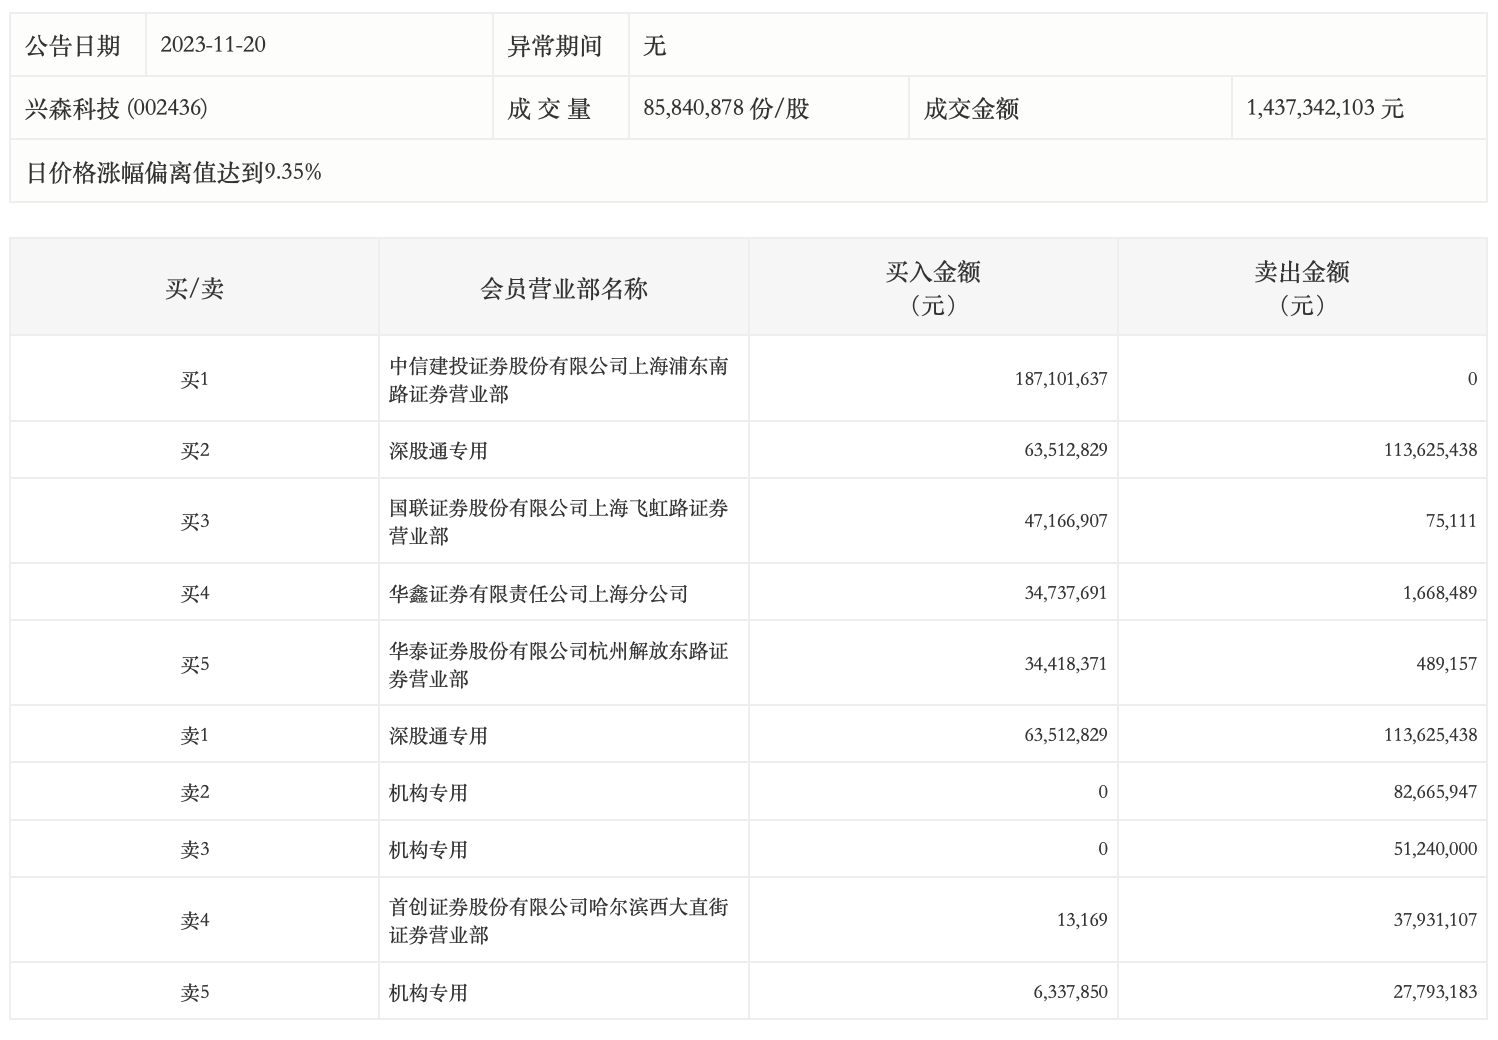Click the 会员营业部名称 column header
Image resolution: width=1498 pixels, height=1040 pixels.
[x=564, y=288]
